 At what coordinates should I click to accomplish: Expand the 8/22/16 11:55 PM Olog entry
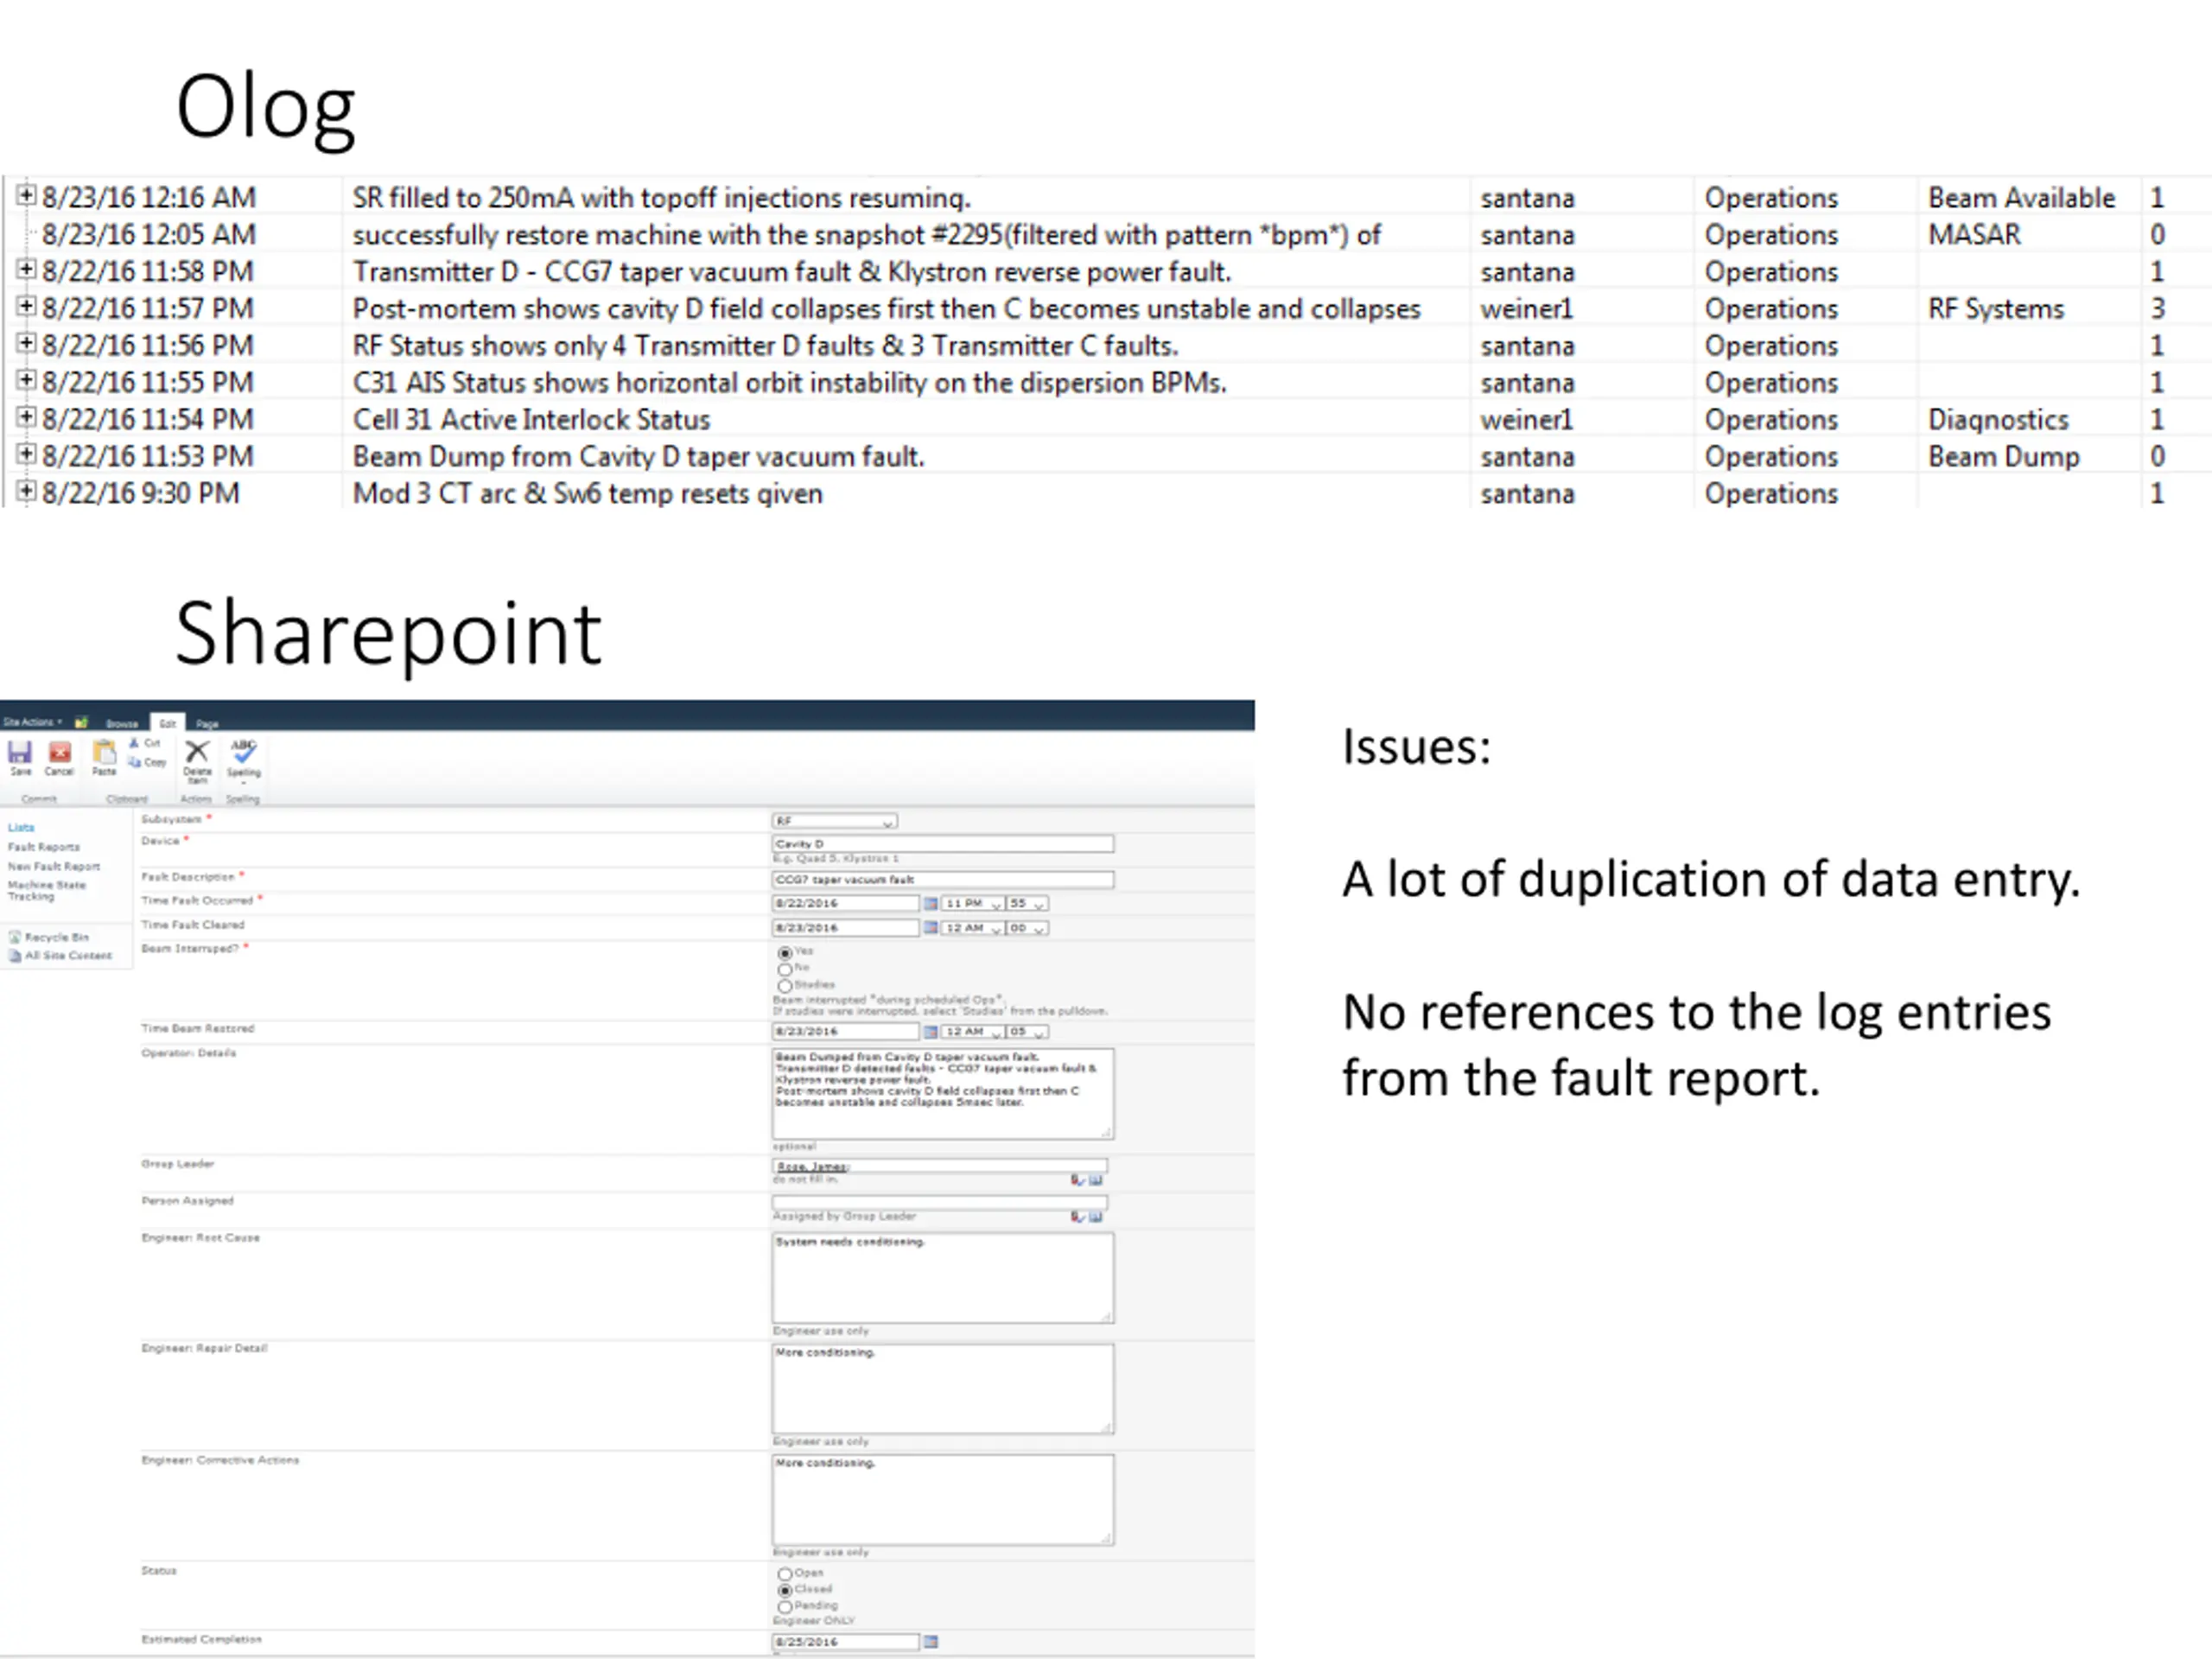27,380
